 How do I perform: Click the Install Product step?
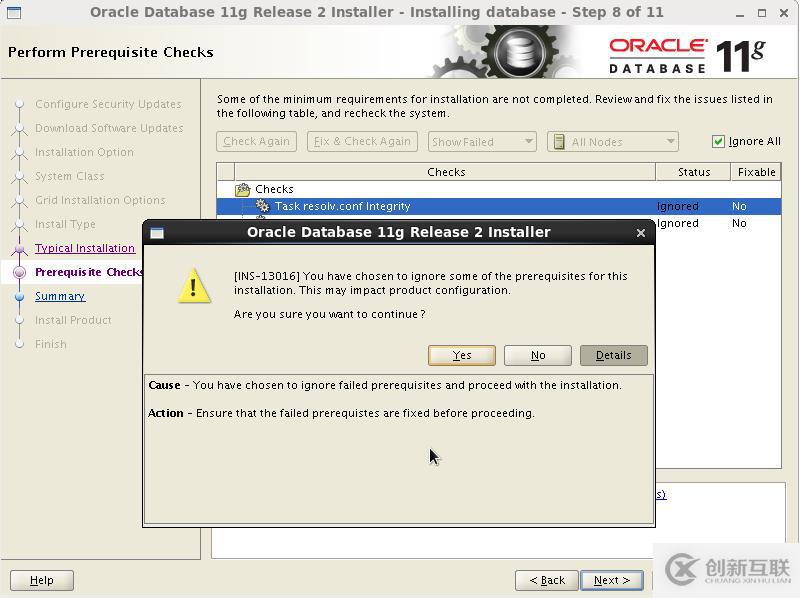73,320
